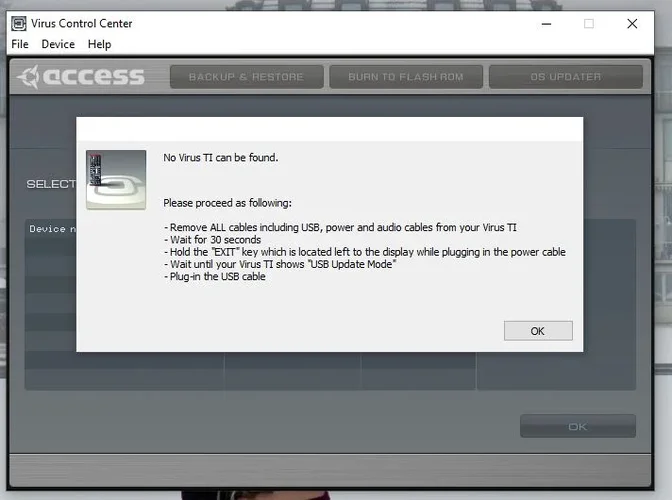672x500 pixels.
Task: Open the File menu
Action: tap(20, 44)
